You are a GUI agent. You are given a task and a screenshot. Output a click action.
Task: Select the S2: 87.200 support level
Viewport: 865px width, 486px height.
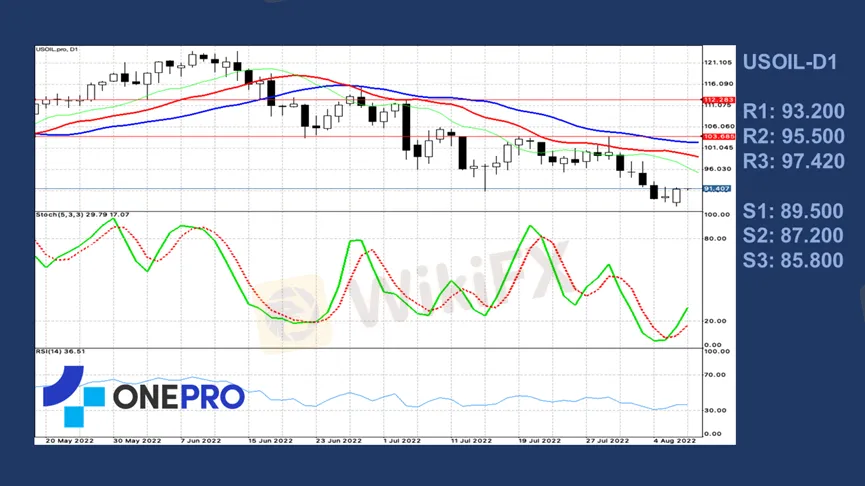pos(793,236)
